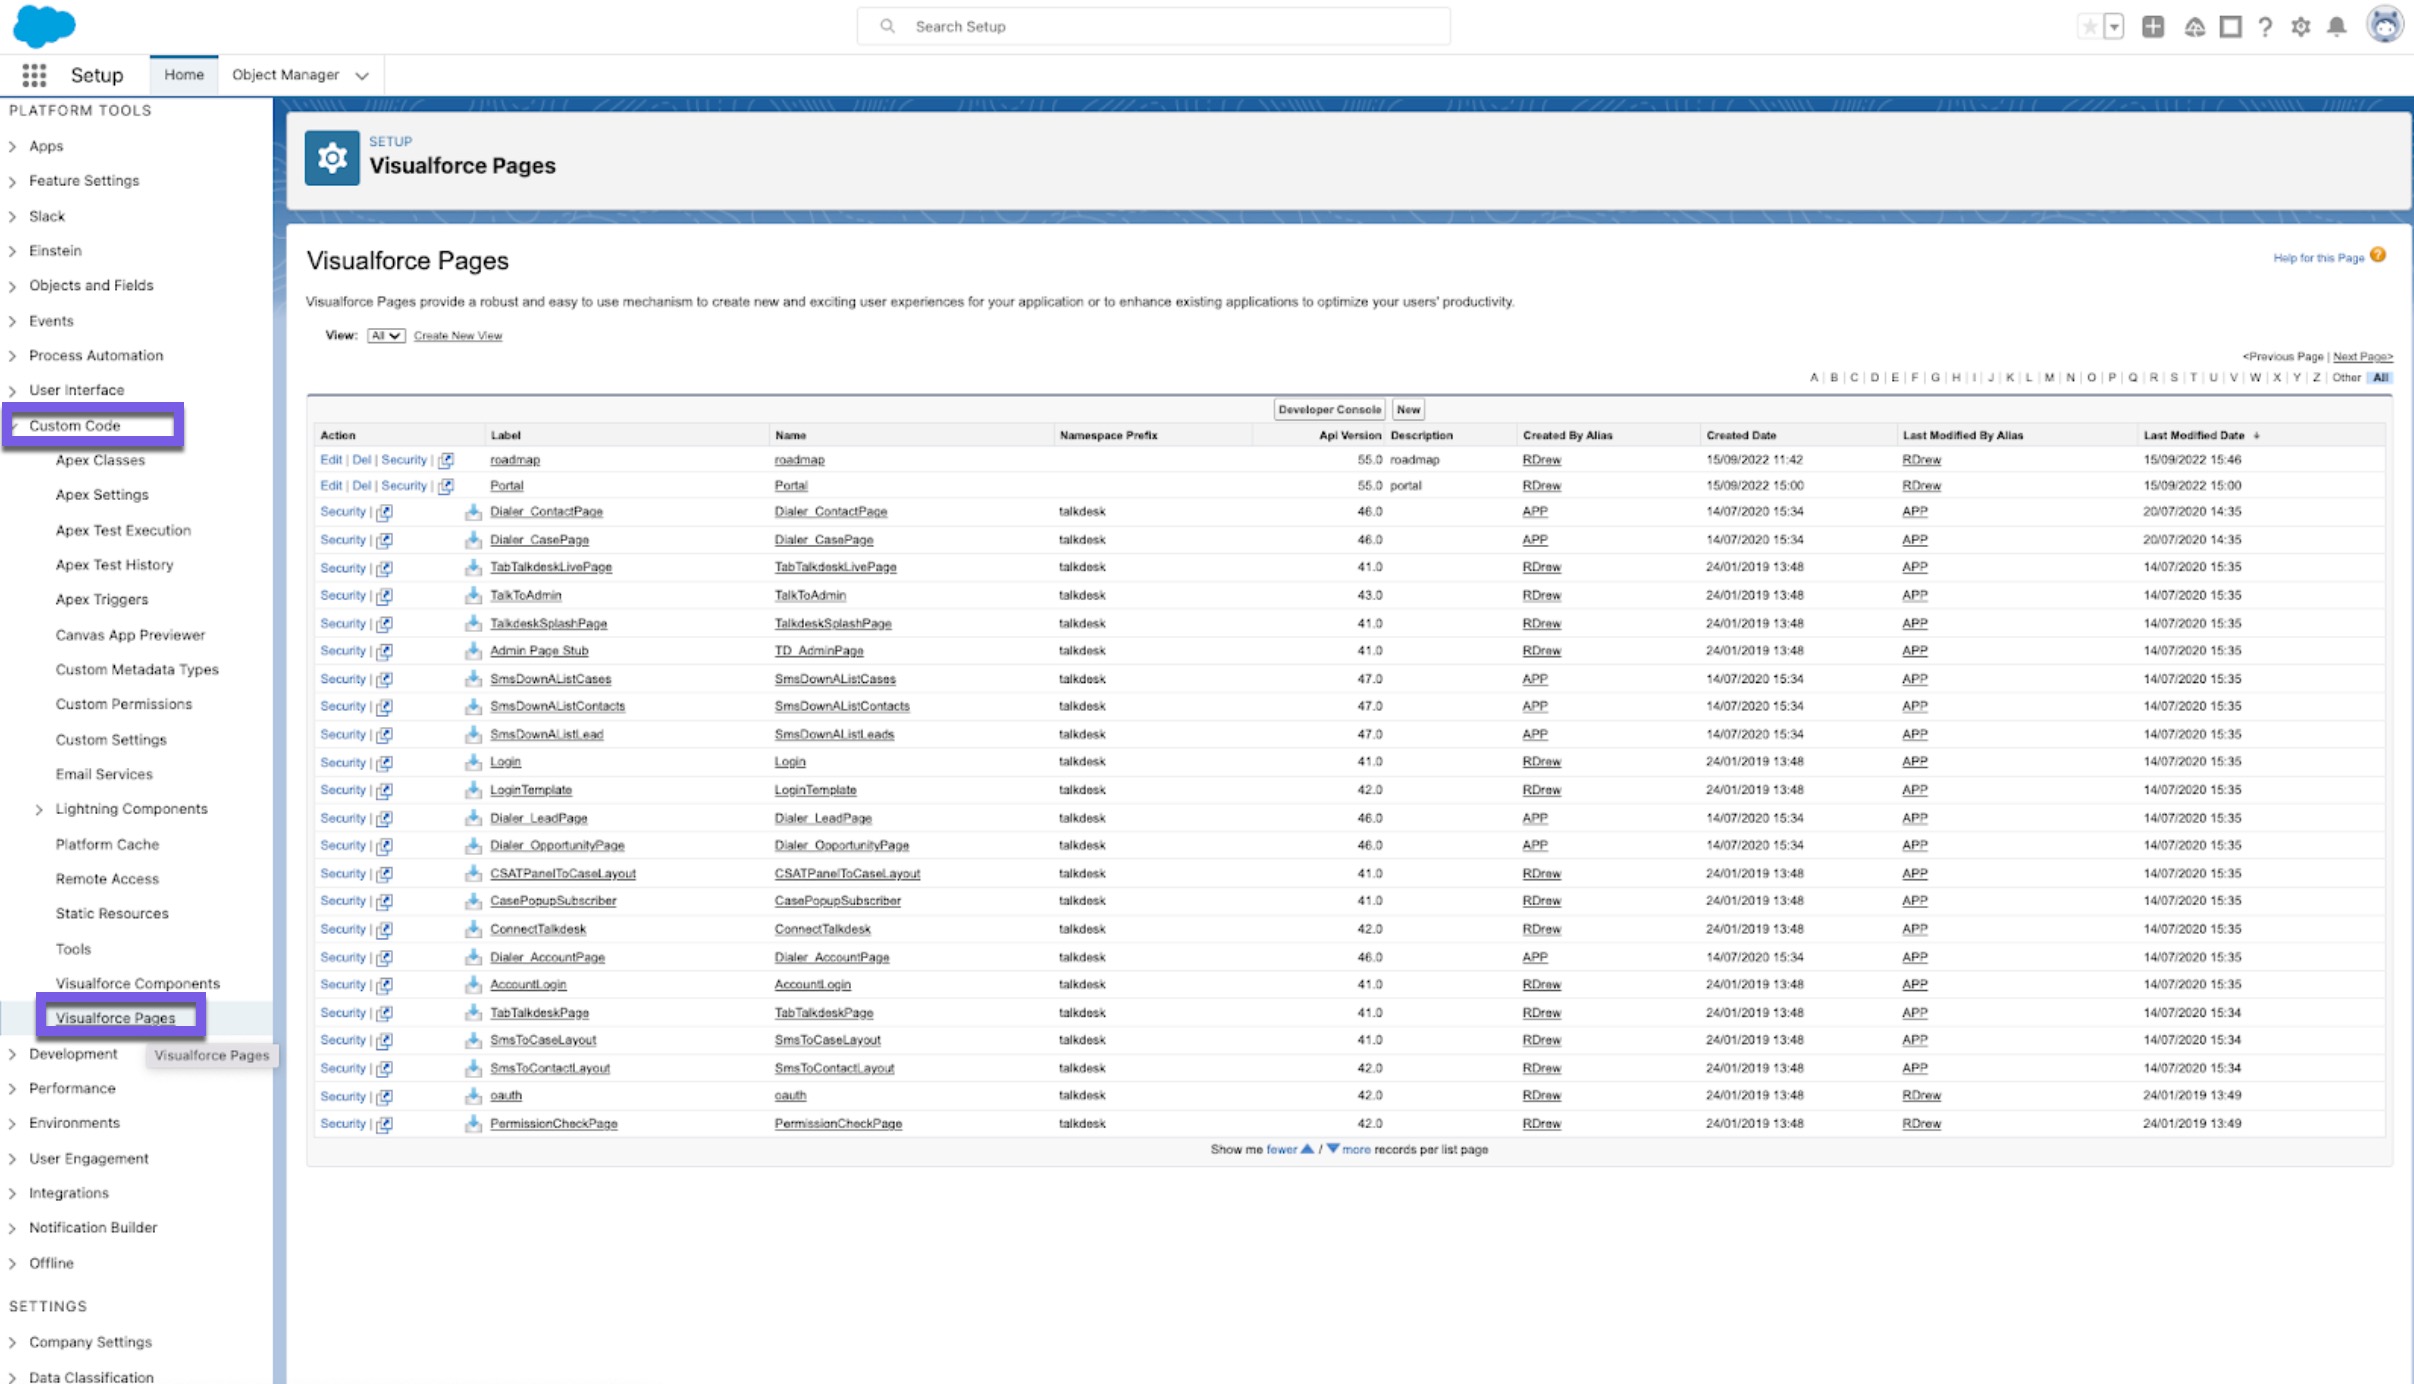Switch to the Object Manager tab

pyautogui.click(x=284, y=74)
